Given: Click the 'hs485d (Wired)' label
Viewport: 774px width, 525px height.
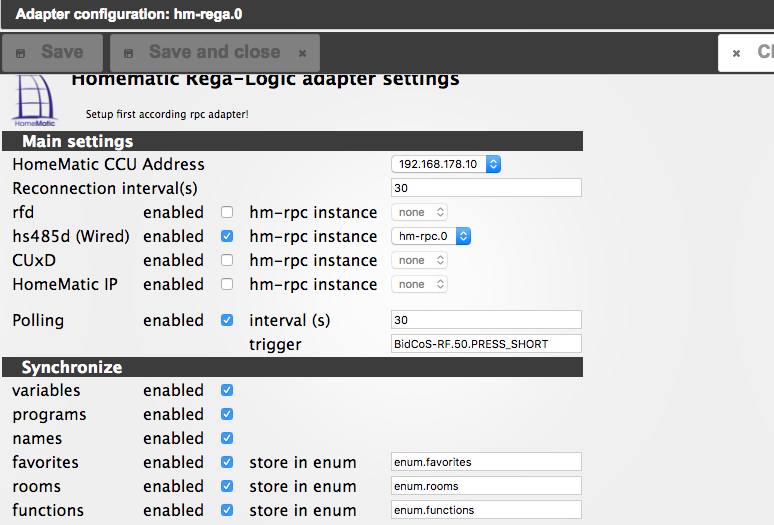Looking at the screenshot, I should pos(71,236).
